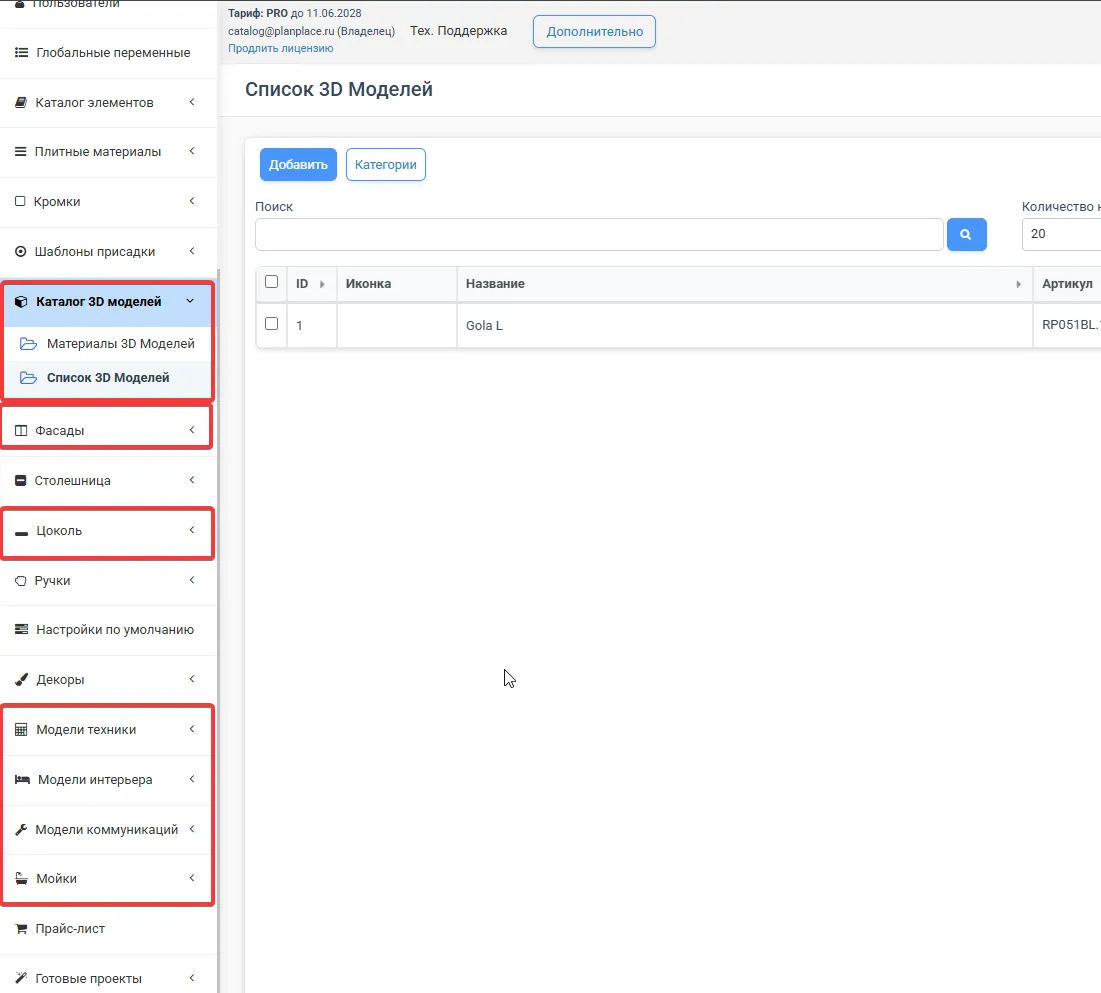Viewport: 1101px width, 993px height.
Task: Collapse Каталог 3D моделей with its chevron
Action: [x=190, y=301]
